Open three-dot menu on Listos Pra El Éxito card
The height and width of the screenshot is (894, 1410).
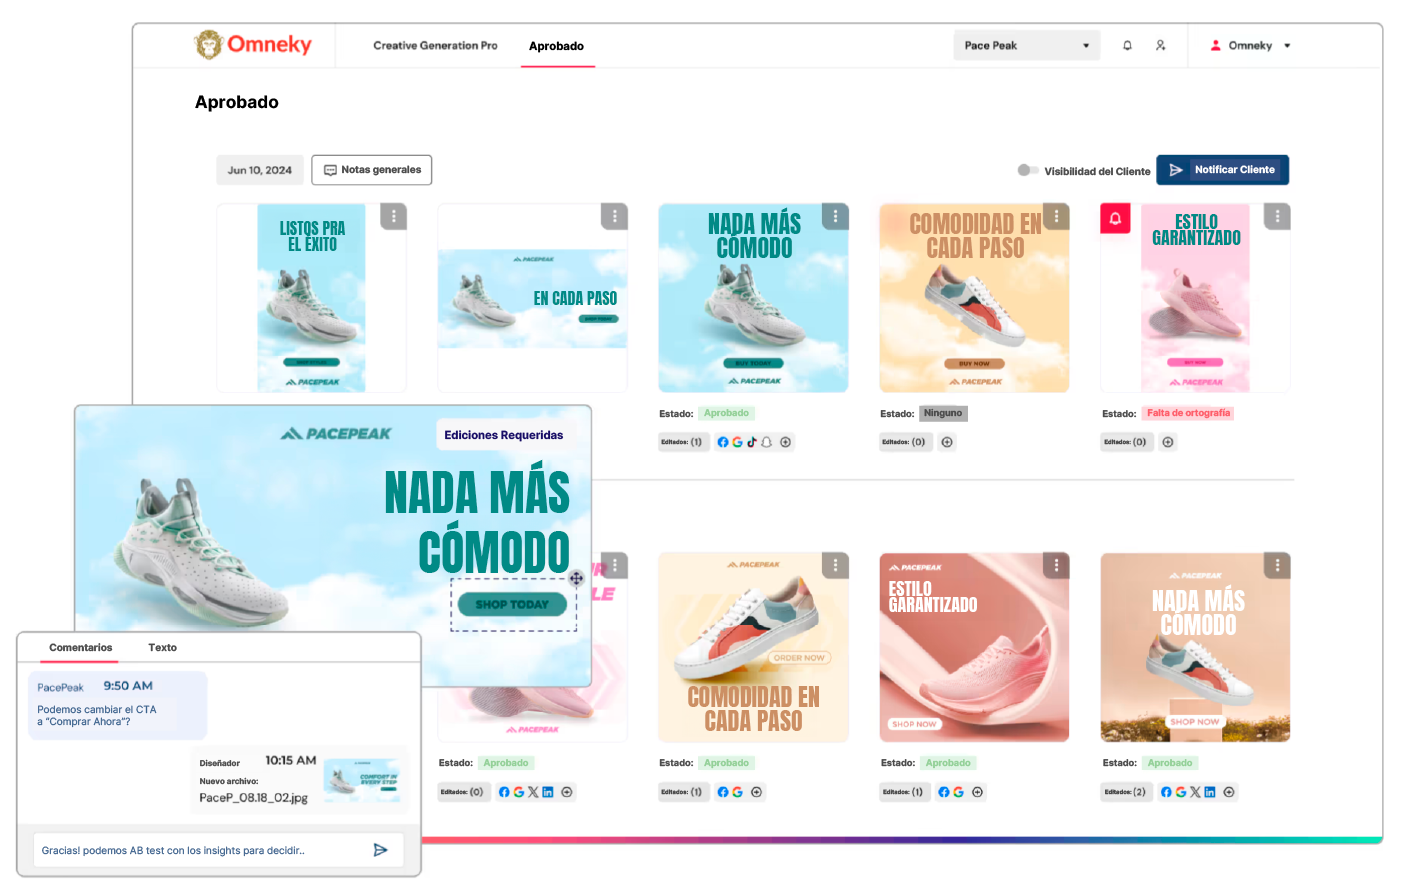click(x=393, y=216)
